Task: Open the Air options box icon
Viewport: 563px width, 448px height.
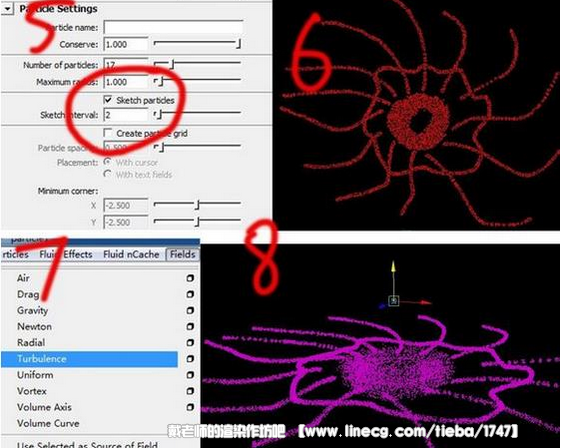Action: 190,278
